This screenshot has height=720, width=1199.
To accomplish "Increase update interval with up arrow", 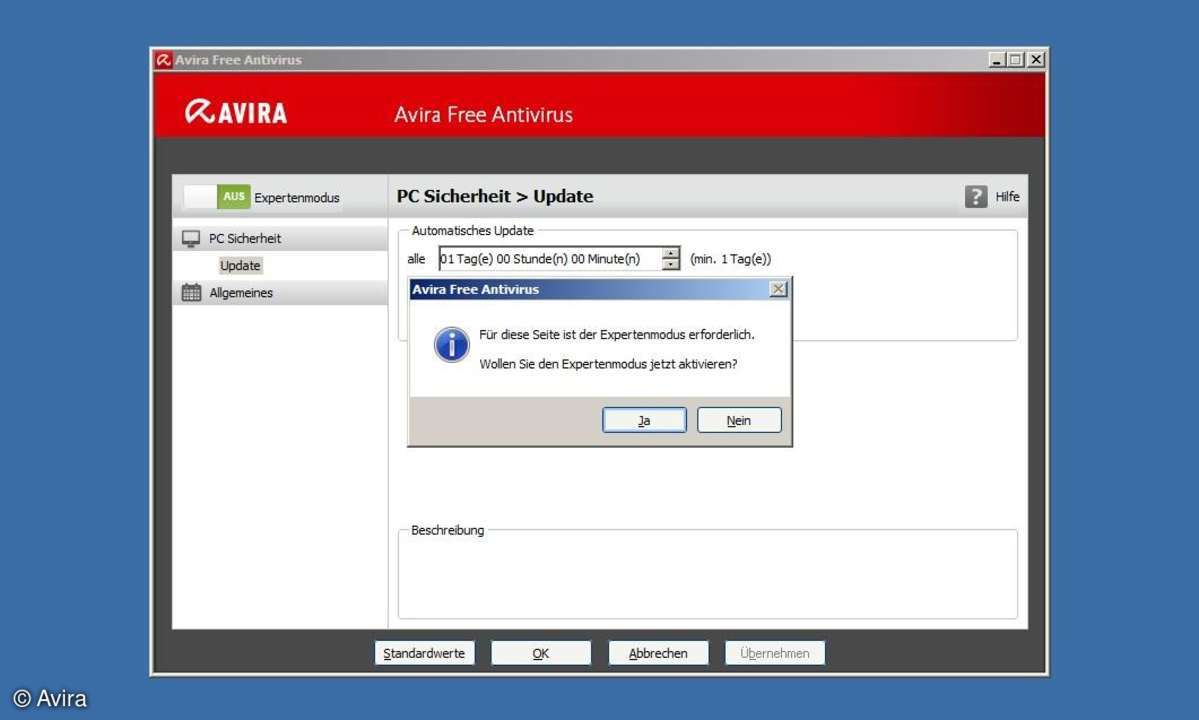I will (671, 253).
